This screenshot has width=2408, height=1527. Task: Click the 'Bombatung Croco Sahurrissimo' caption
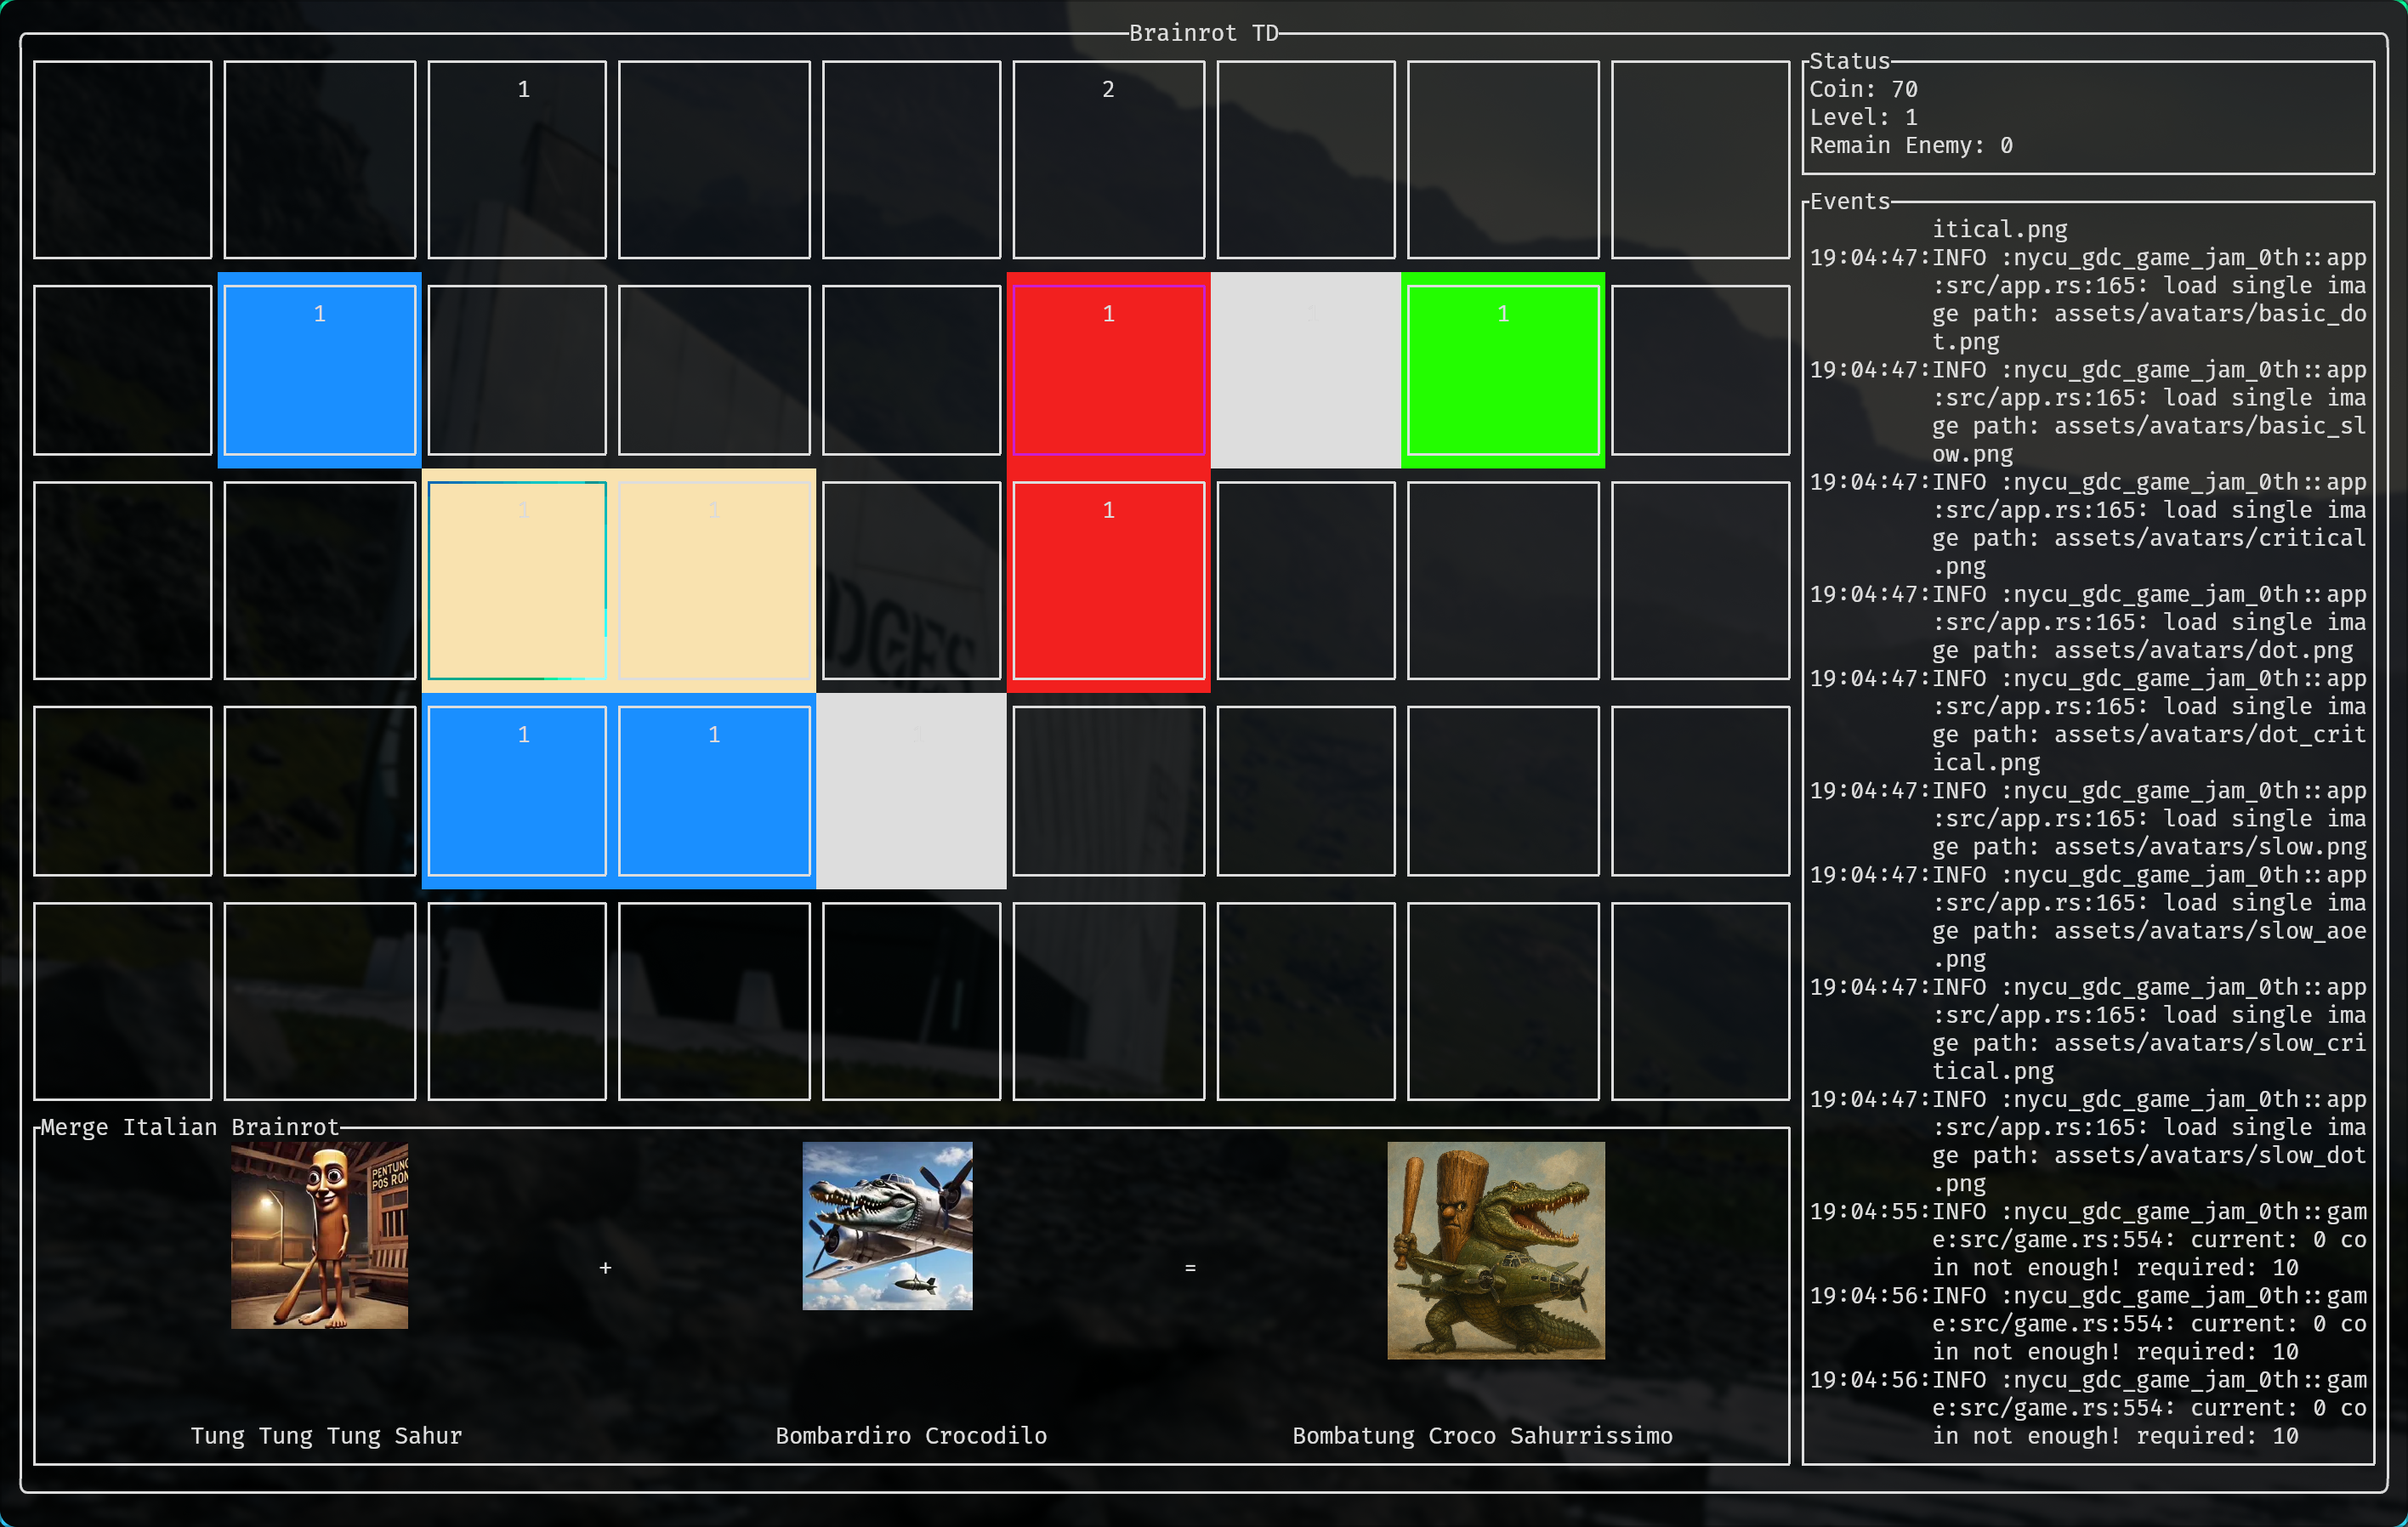coord(1482,1436)
